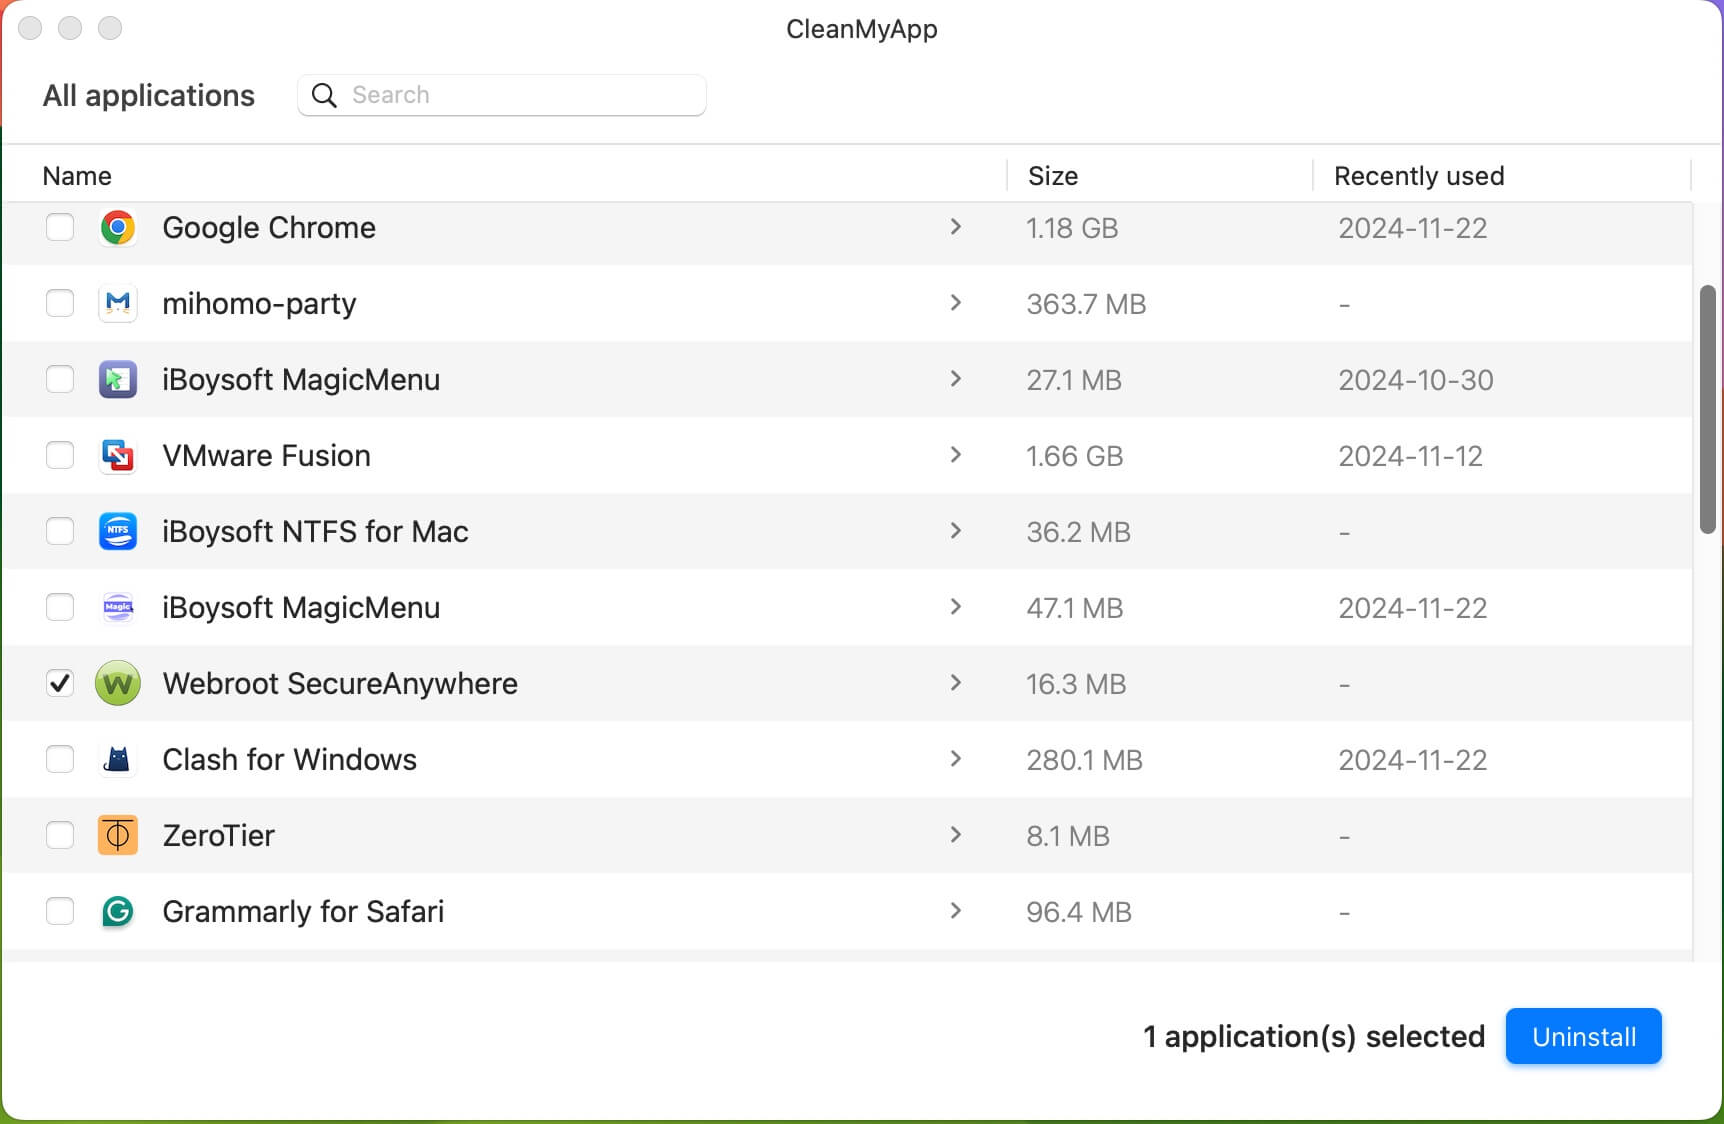
Task: Expand VMware Fusion details chevron
Action: coord(956,455)
